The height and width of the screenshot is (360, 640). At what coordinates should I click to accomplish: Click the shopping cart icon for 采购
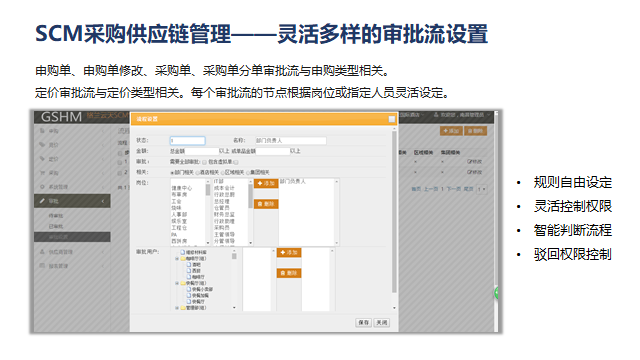pyautogui.click(x=42, y=173)
